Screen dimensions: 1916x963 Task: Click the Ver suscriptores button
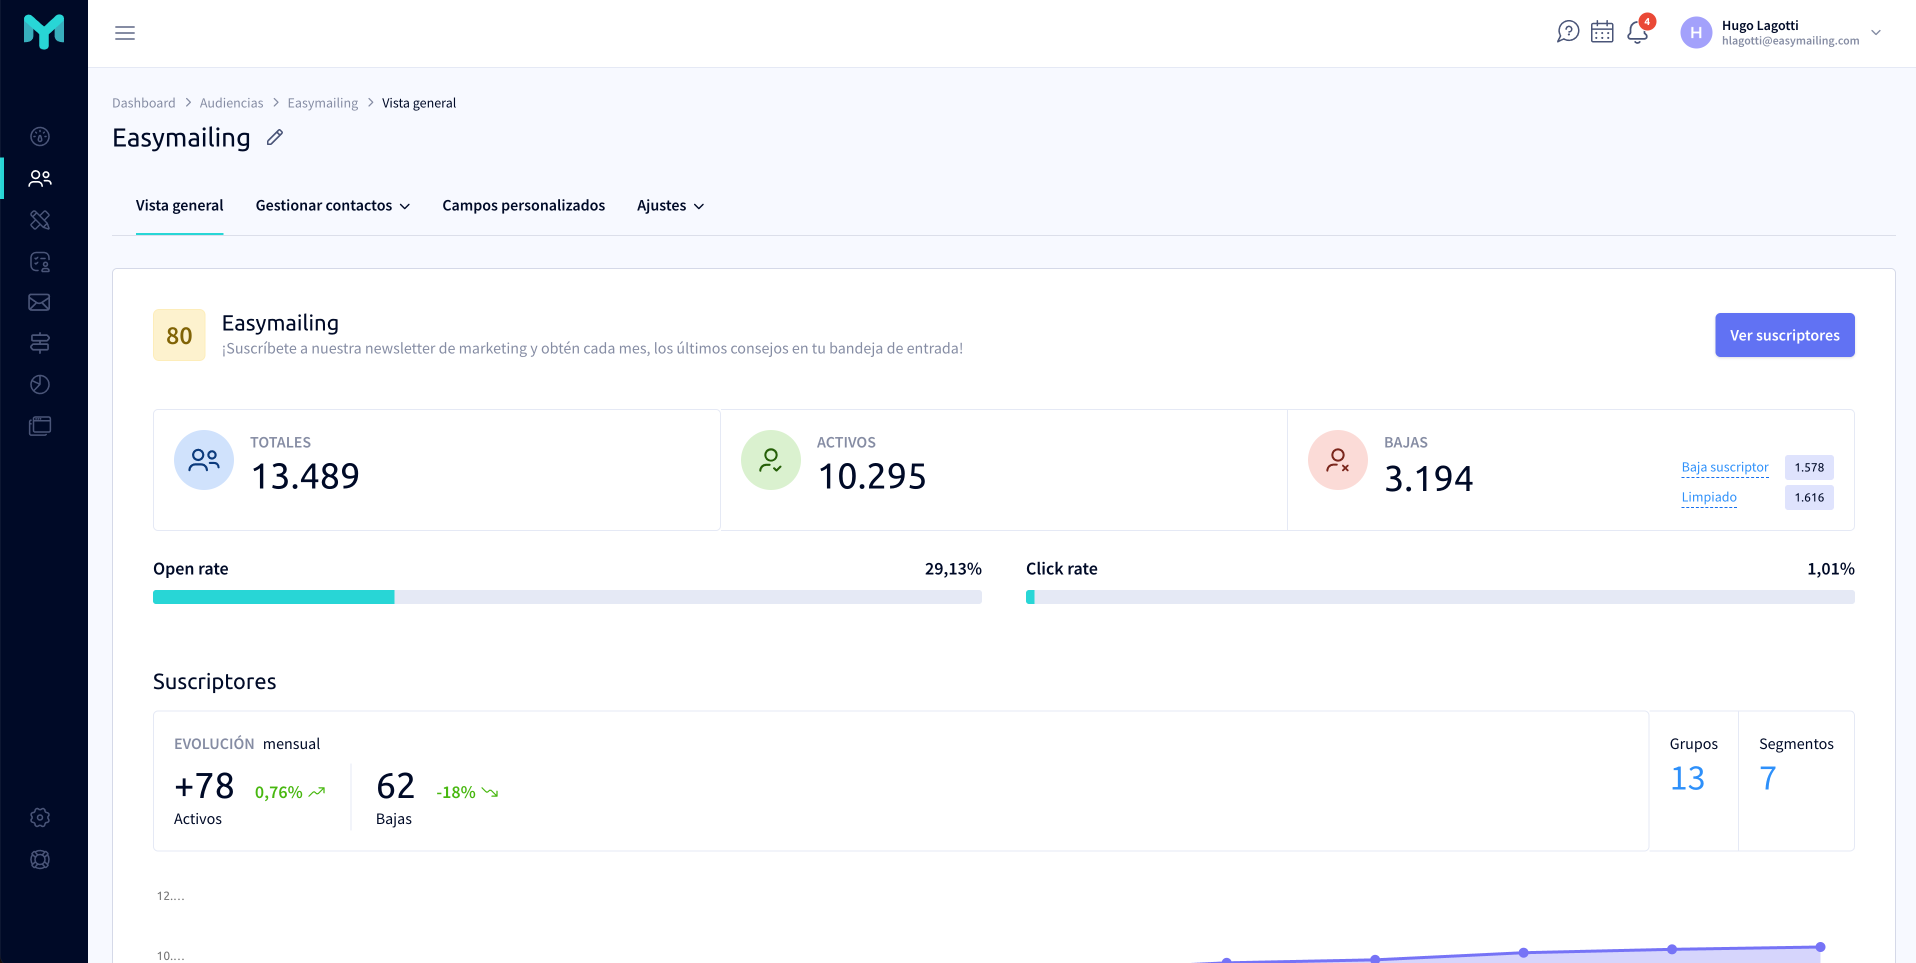[x=1785, y=335]
